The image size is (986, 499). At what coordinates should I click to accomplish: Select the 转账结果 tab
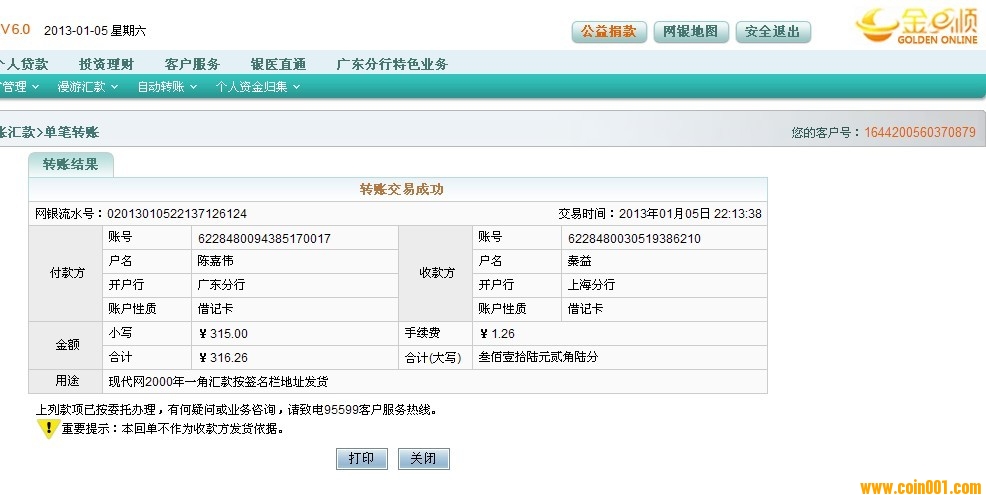pos(70,165)
